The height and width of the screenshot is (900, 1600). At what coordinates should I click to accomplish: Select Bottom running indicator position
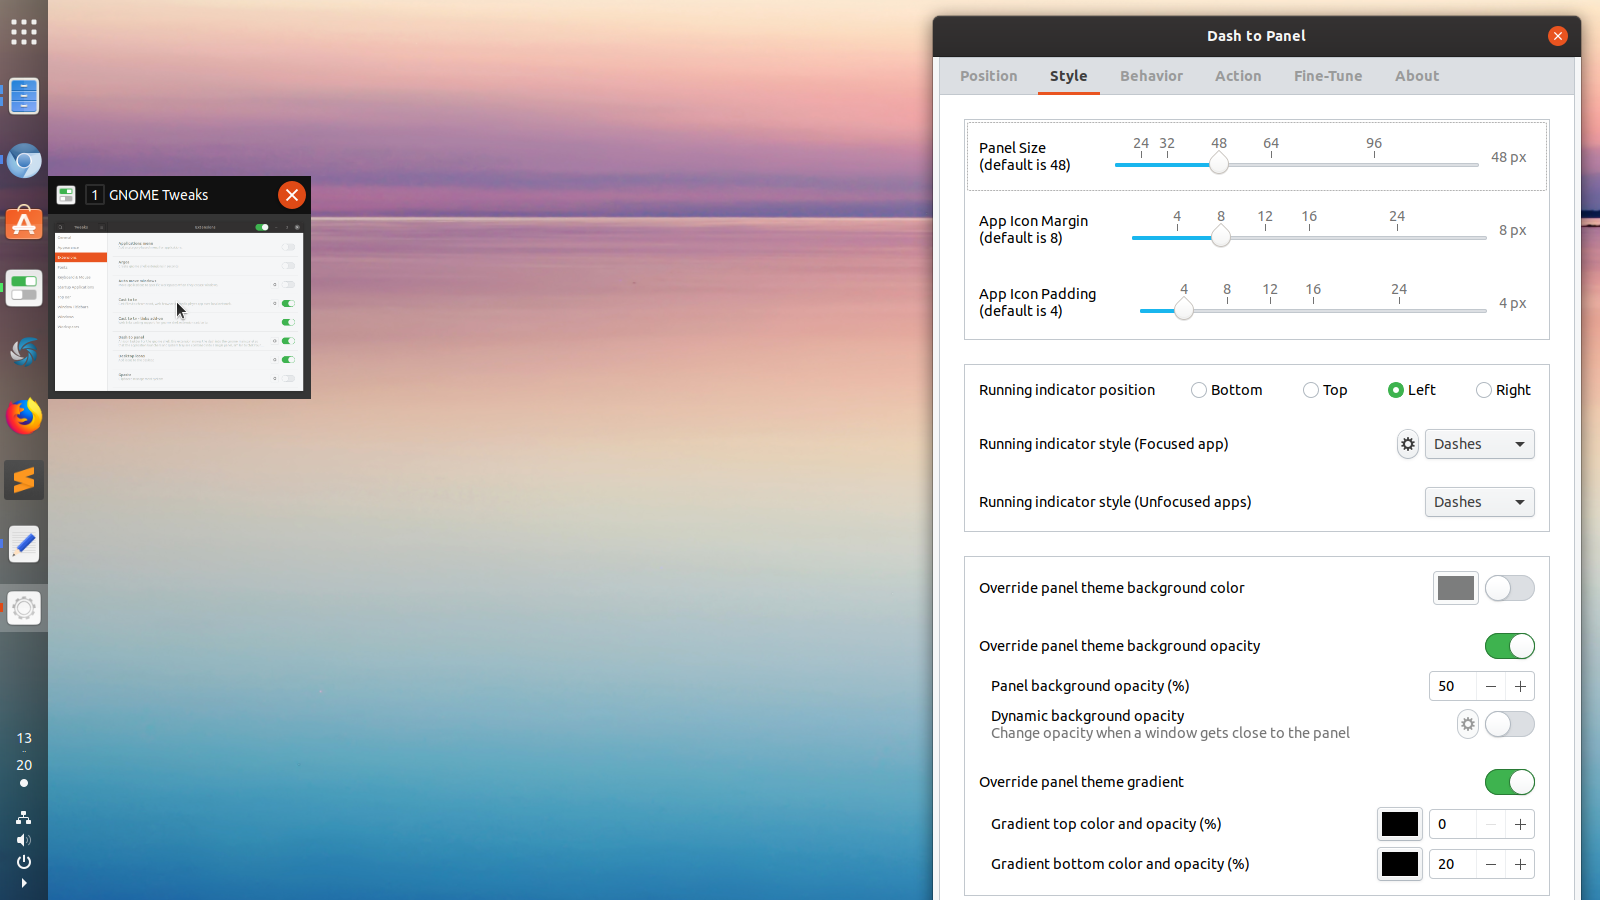[x=1199, y=390]
